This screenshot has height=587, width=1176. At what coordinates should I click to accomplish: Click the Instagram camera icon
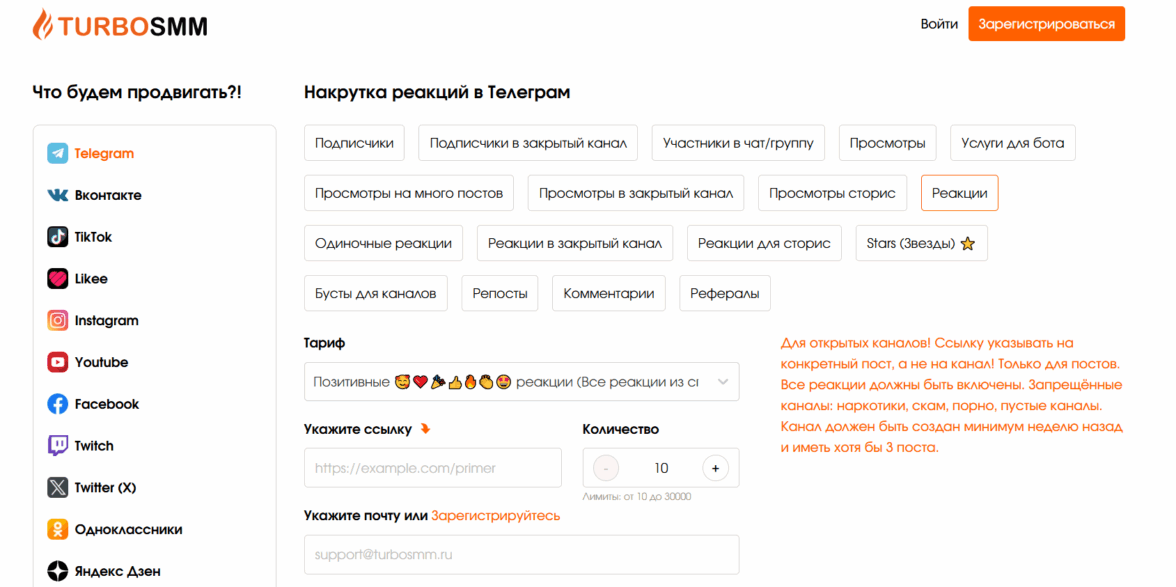(x=58, y=321)
